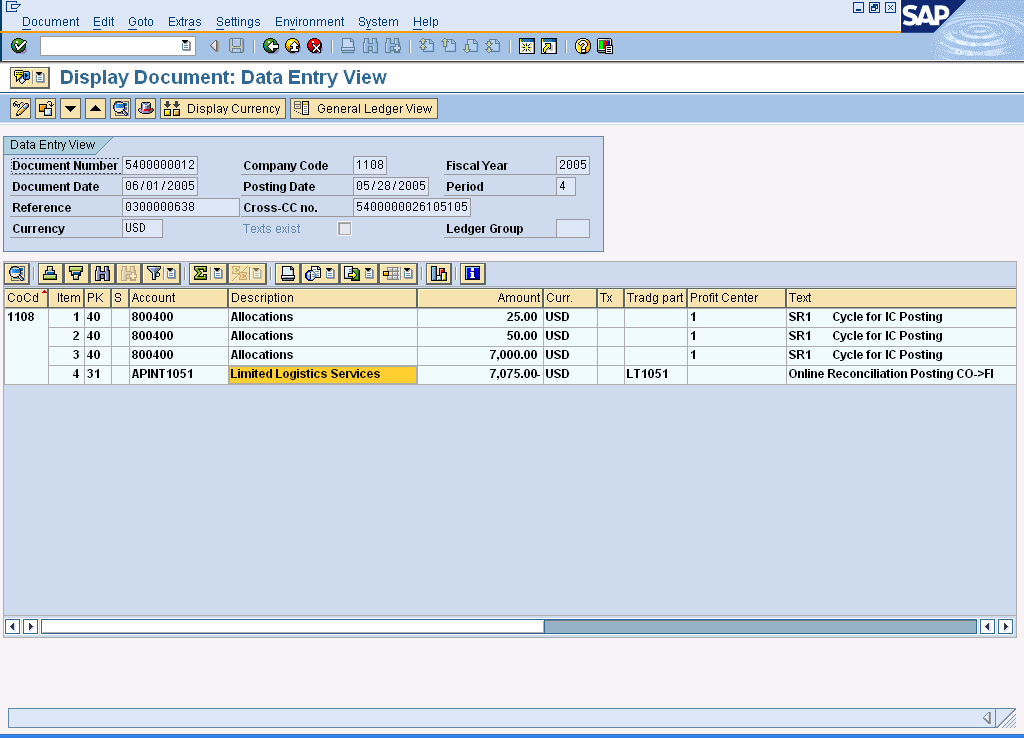Open the System menu
This screenshot has height=738, width=1024.
(x=377, y=22)
